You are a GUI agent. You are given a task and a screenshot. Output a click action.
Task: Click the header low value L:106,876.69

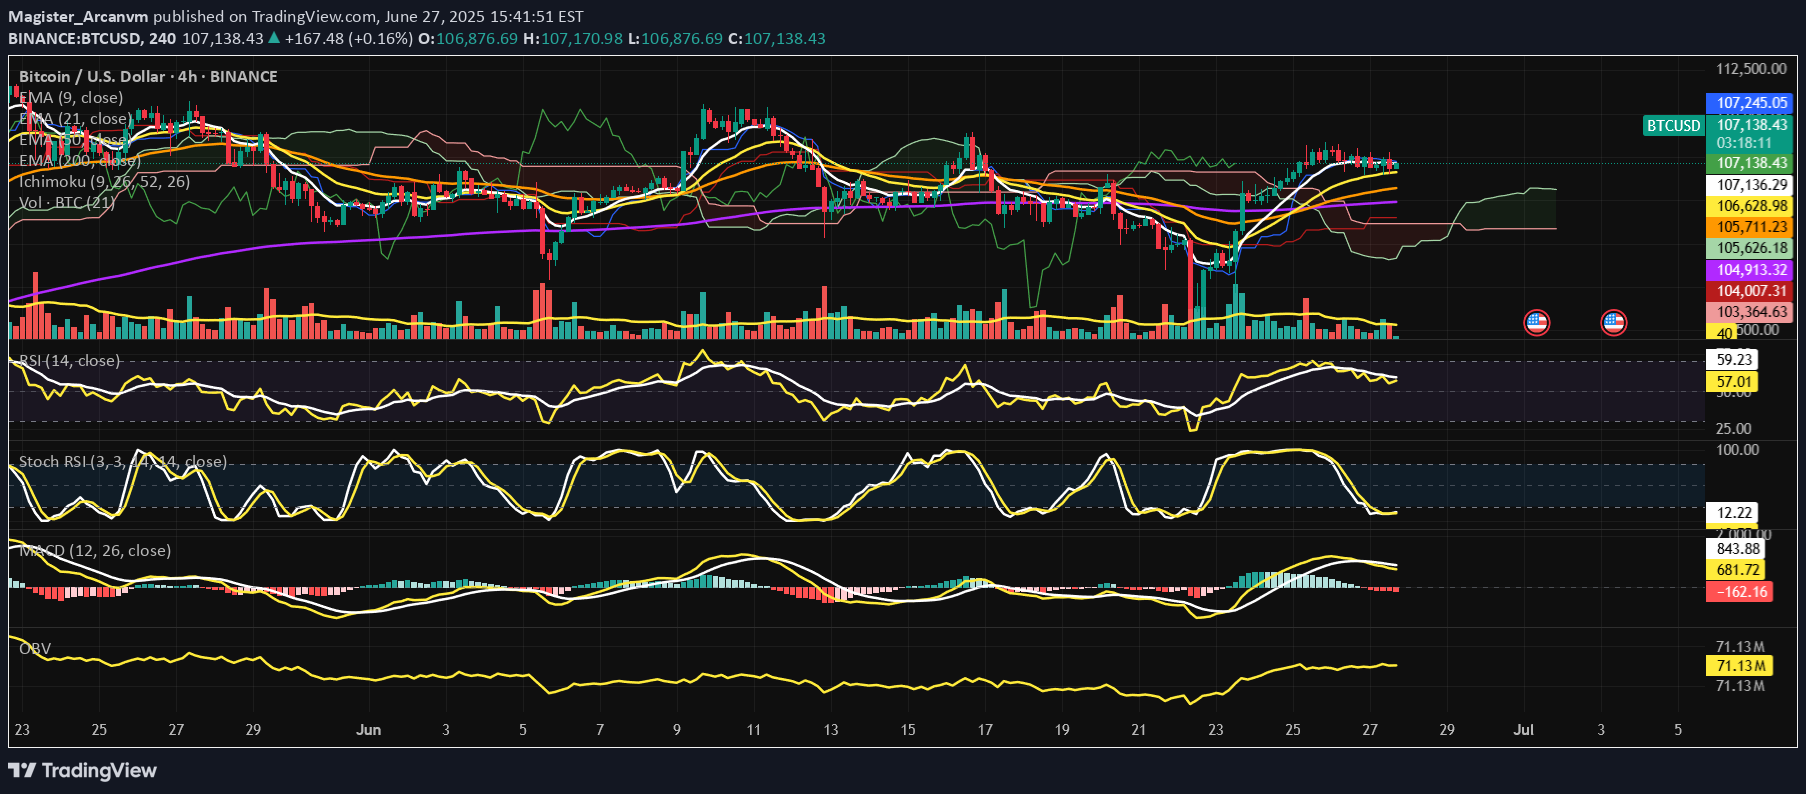tap(675, 38)
